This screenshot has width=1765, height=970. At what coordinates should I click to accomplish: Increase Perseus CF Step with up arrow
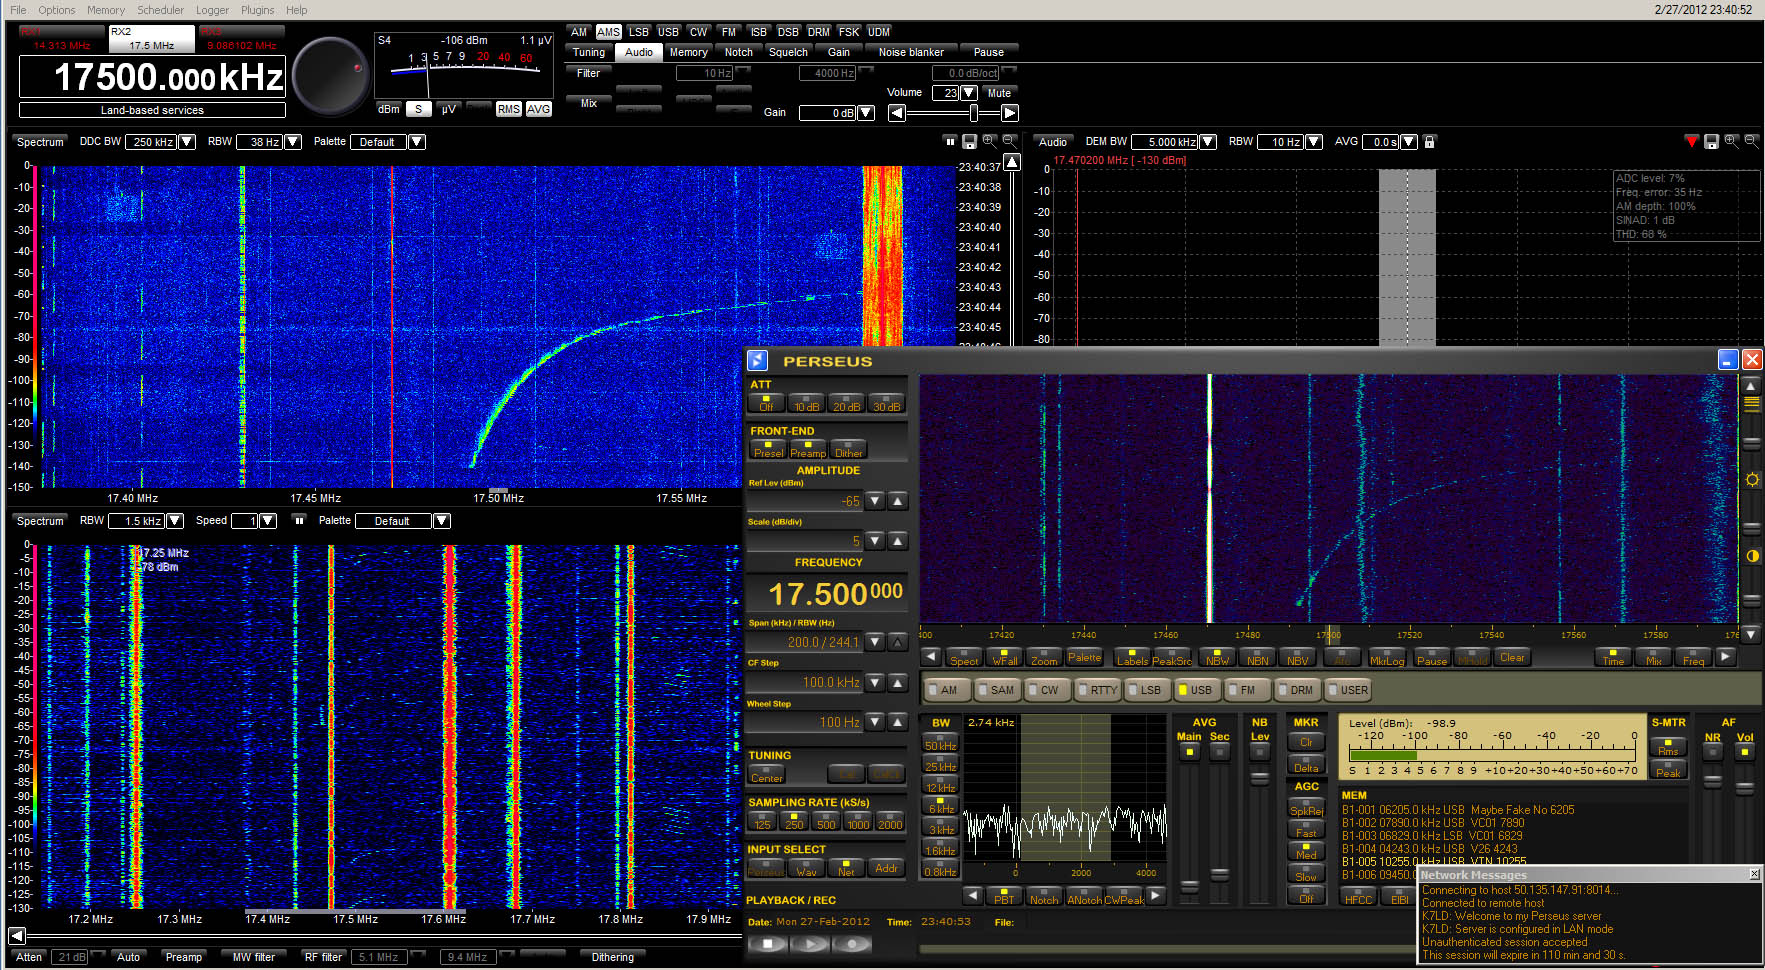(x=898, y=682)
